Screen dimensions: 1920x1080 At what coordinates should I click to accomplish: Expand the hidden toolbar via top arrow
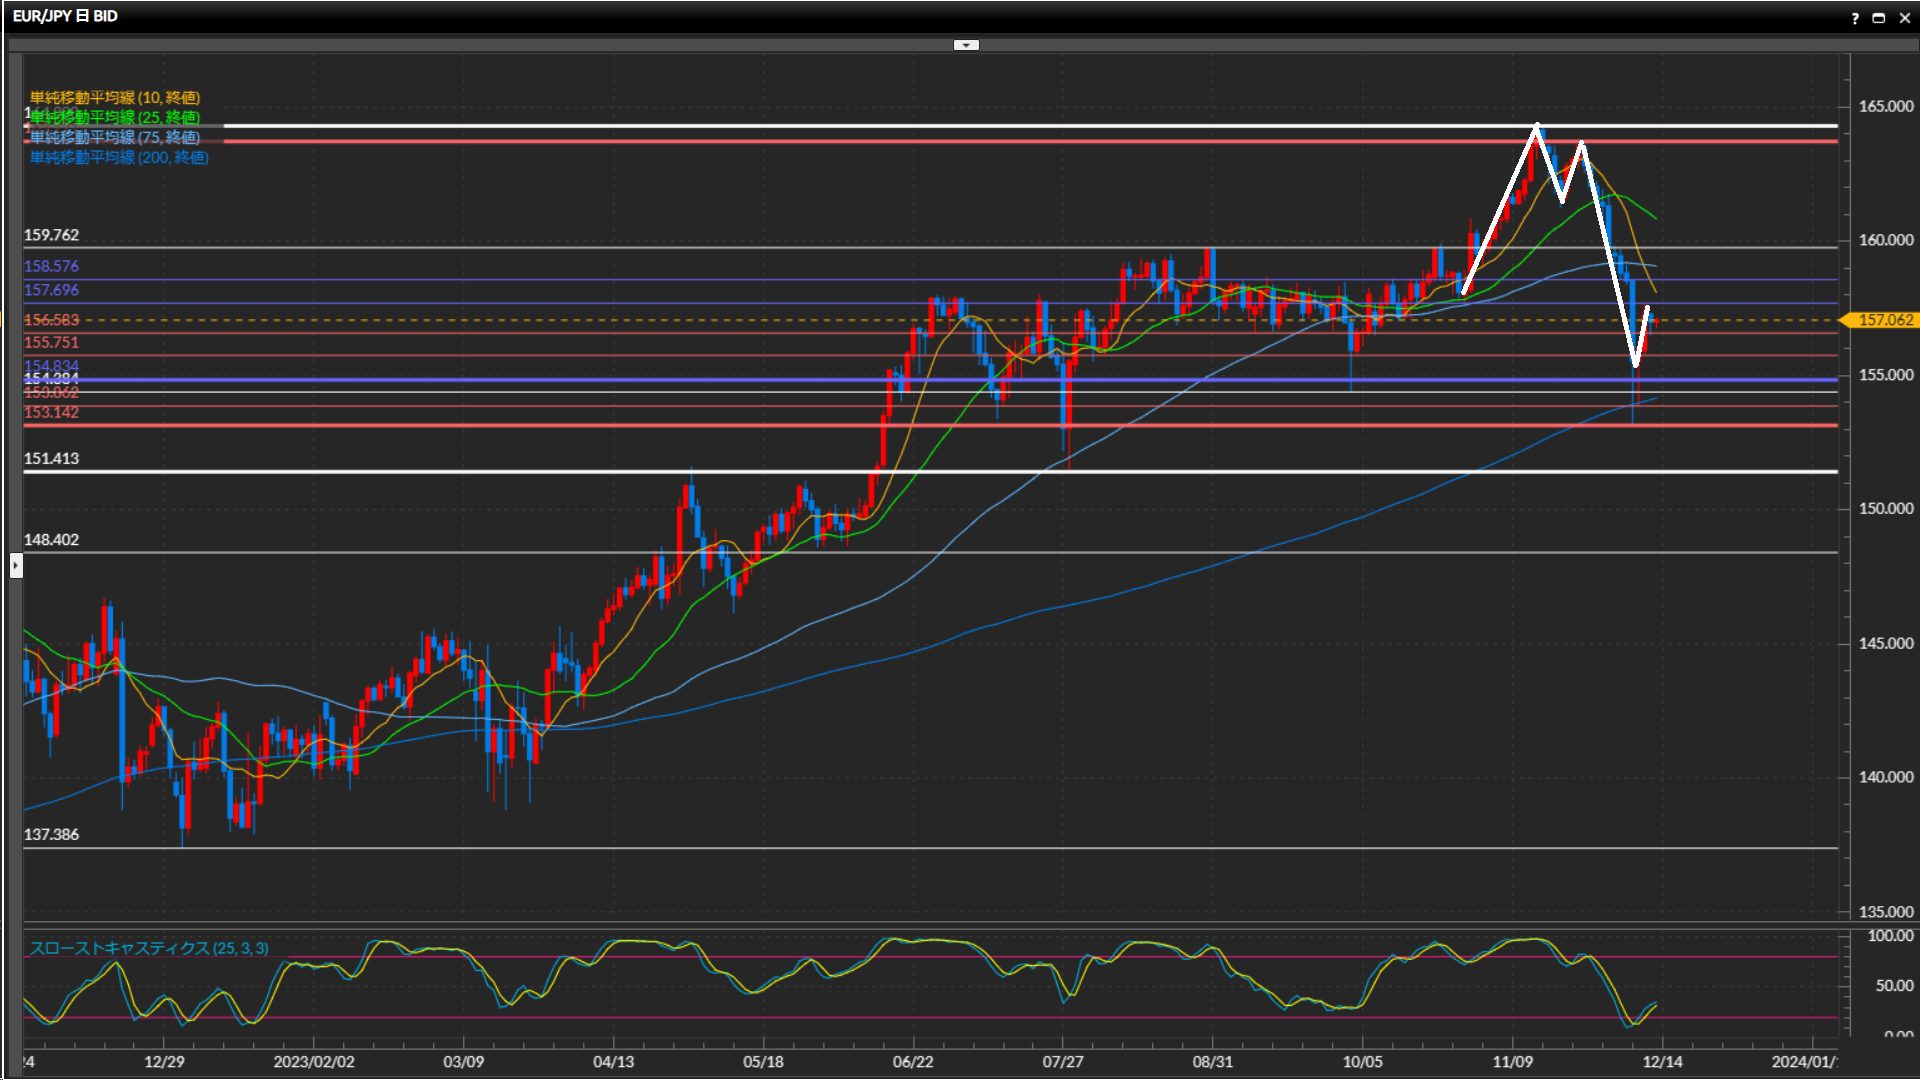click(966, 45)
